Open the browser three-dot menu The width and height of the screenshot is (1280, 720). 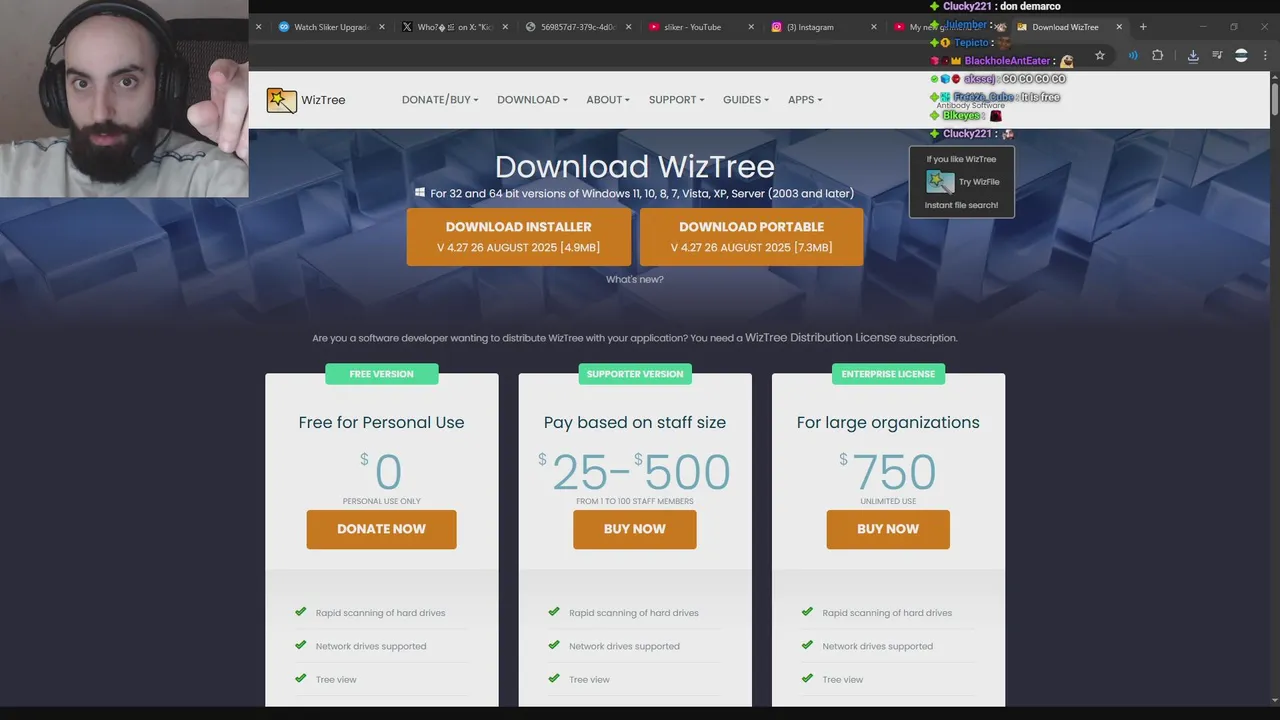1265,56
